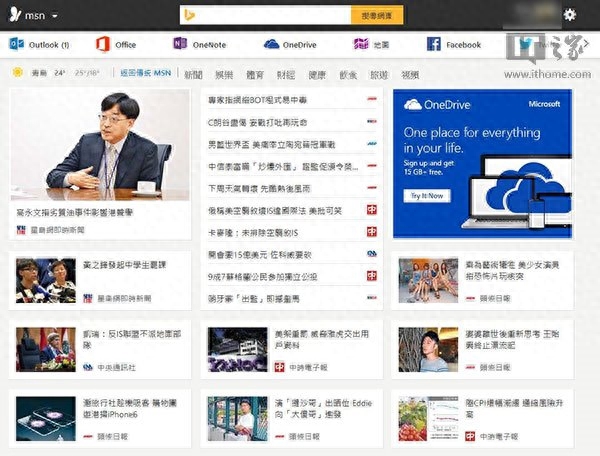
Task: Open the headline mentioning Eddie
Action: tap(323, 409)
